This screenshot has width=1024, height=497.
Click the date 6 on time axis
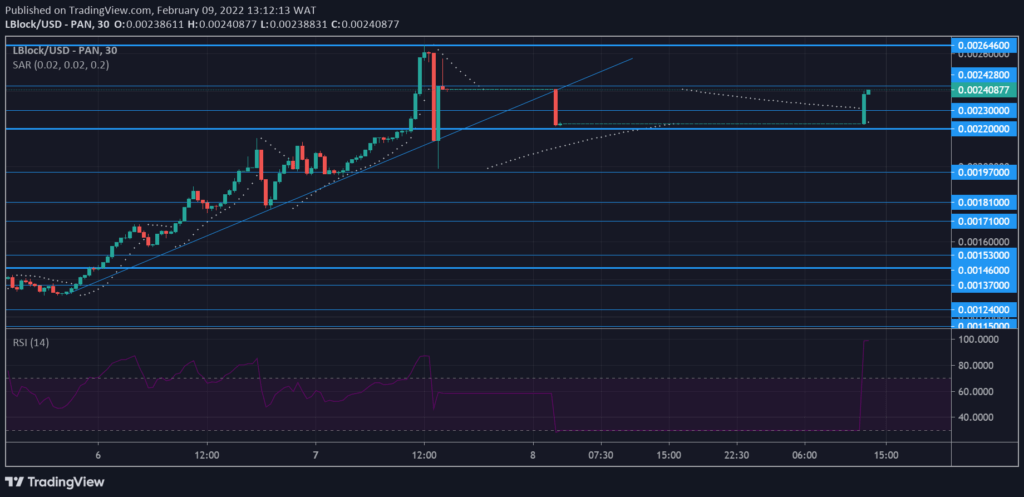click(x=98, y=455)
